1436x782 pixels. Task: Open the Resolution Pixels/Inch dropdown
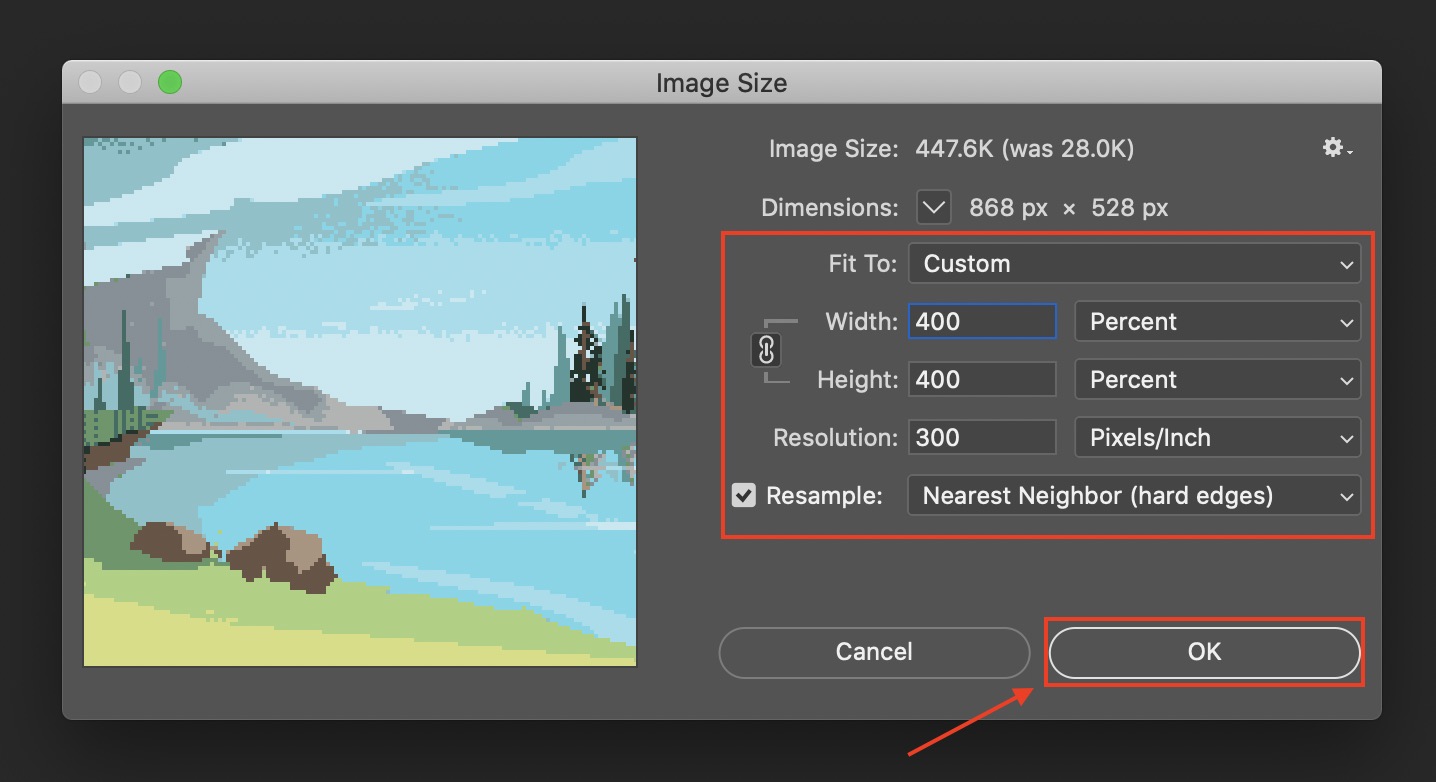(1217, 438)
